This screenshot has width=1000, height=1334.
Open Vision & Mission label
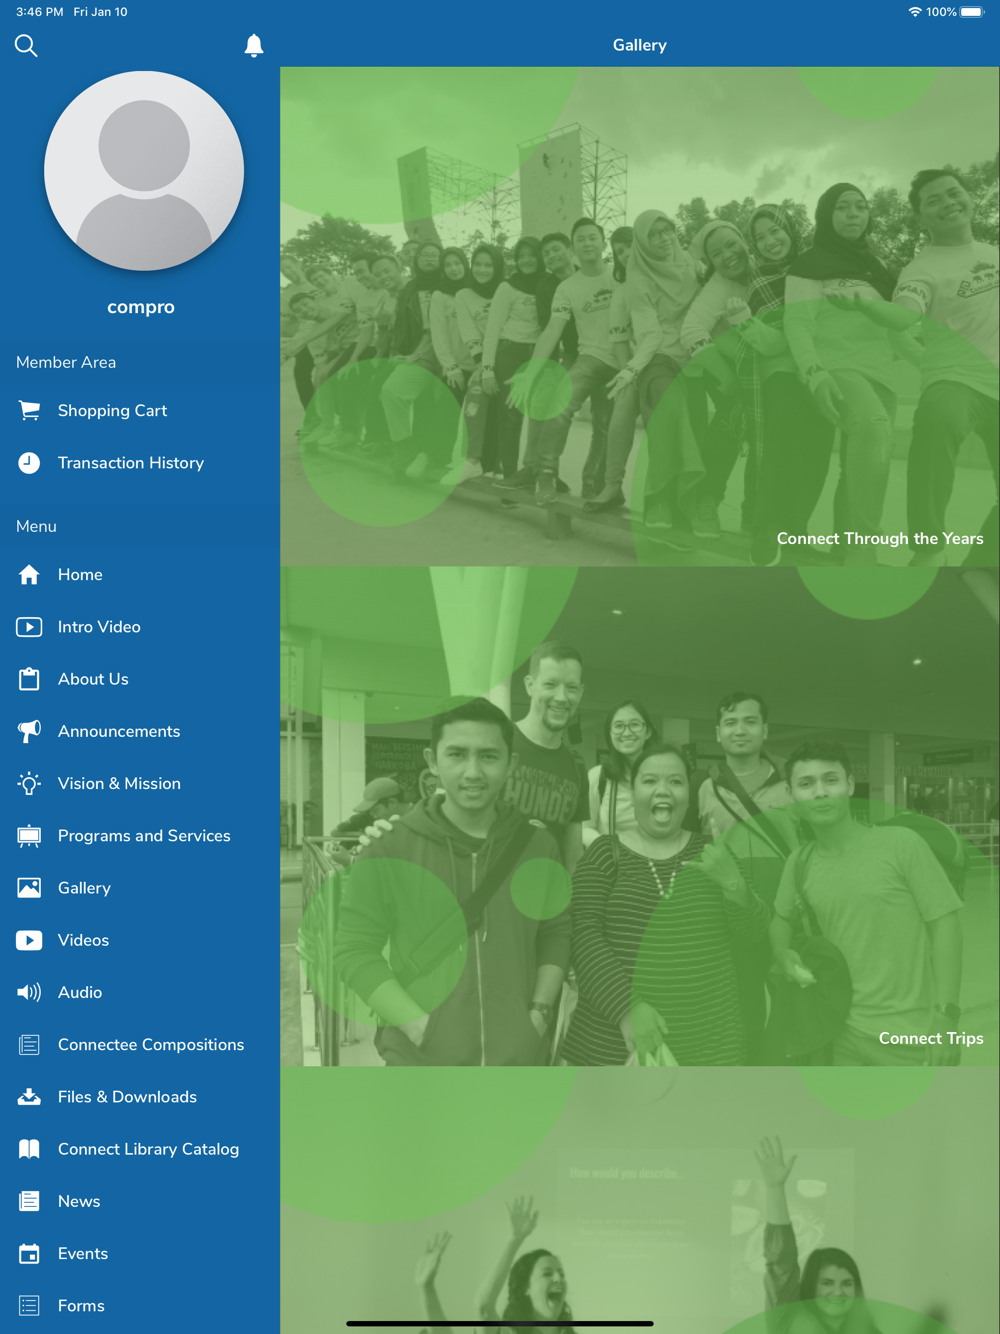coord(119,784)
